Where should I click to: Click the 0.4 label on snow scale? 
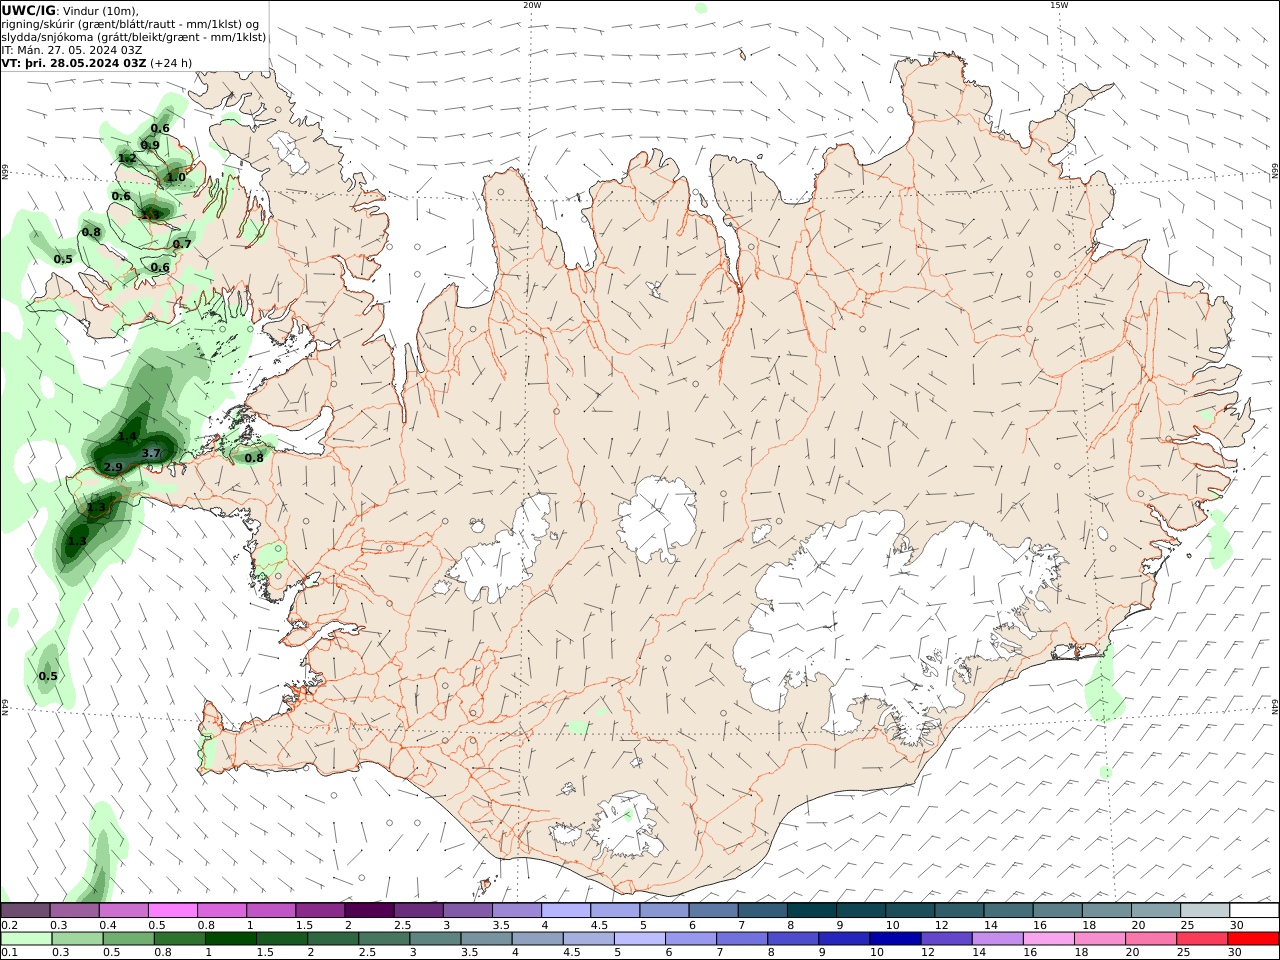click(108, 925)
